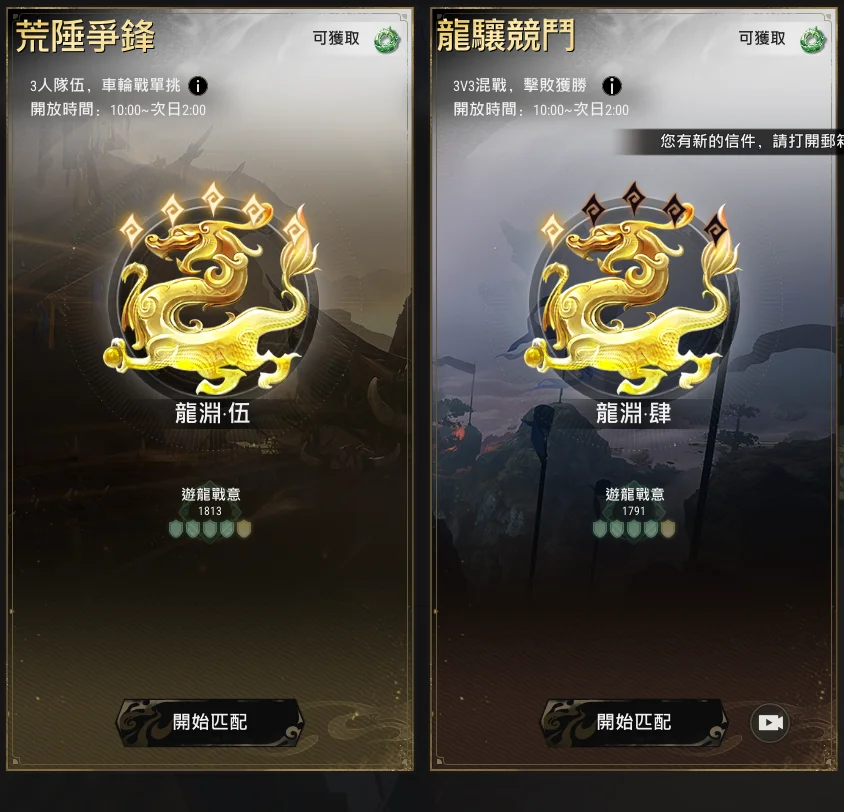Viewport: 844px width, 812px height.
Task: Click the 可獲取 label in 荒陲爭鋒 panel
Action: [336, 38]
